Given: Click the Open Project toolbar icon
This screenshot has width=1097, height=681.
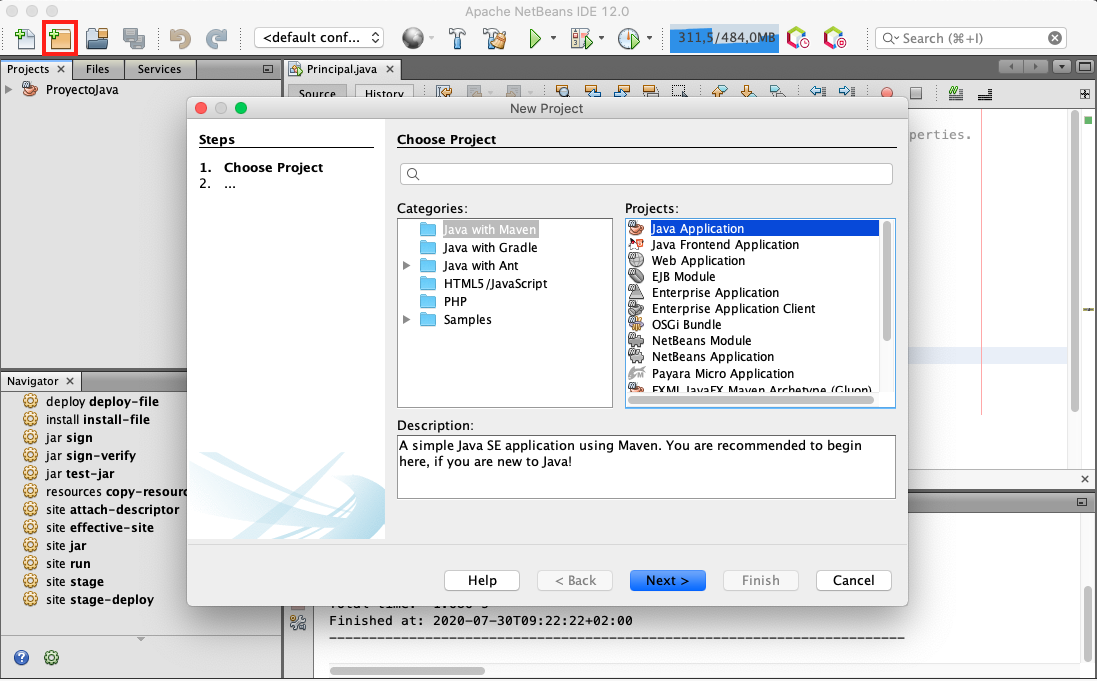Looking at the screenshot, I should pyautogui.click(x=97, y=38).
